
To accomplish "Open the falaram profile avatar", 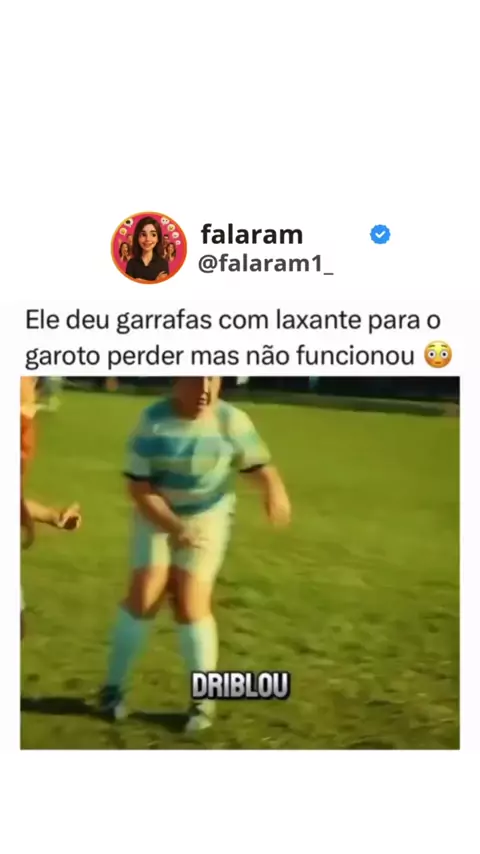I will [x=149, y=248].
